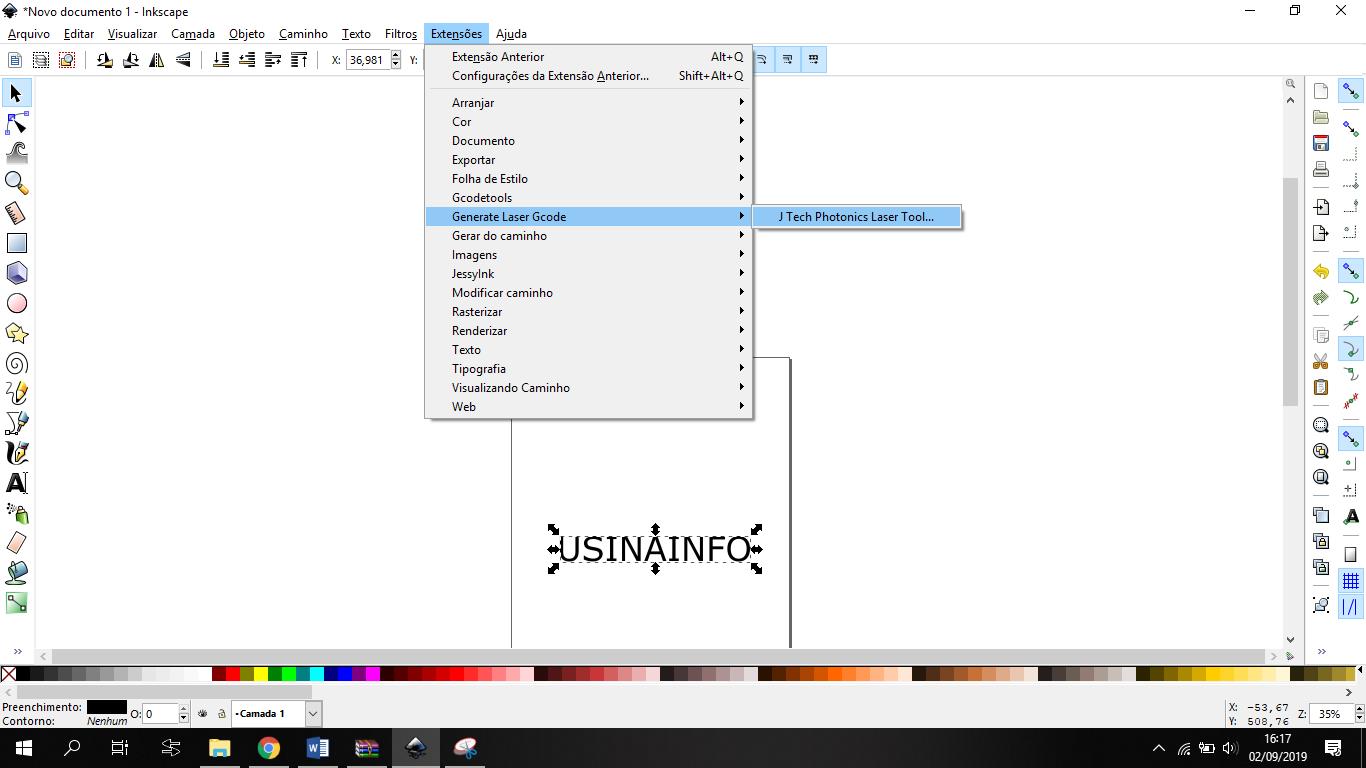Viewport: 1366px width, 768px height.
Task: Toggle snap nodes, paths and handles button
Action: tap(1351, 271)
